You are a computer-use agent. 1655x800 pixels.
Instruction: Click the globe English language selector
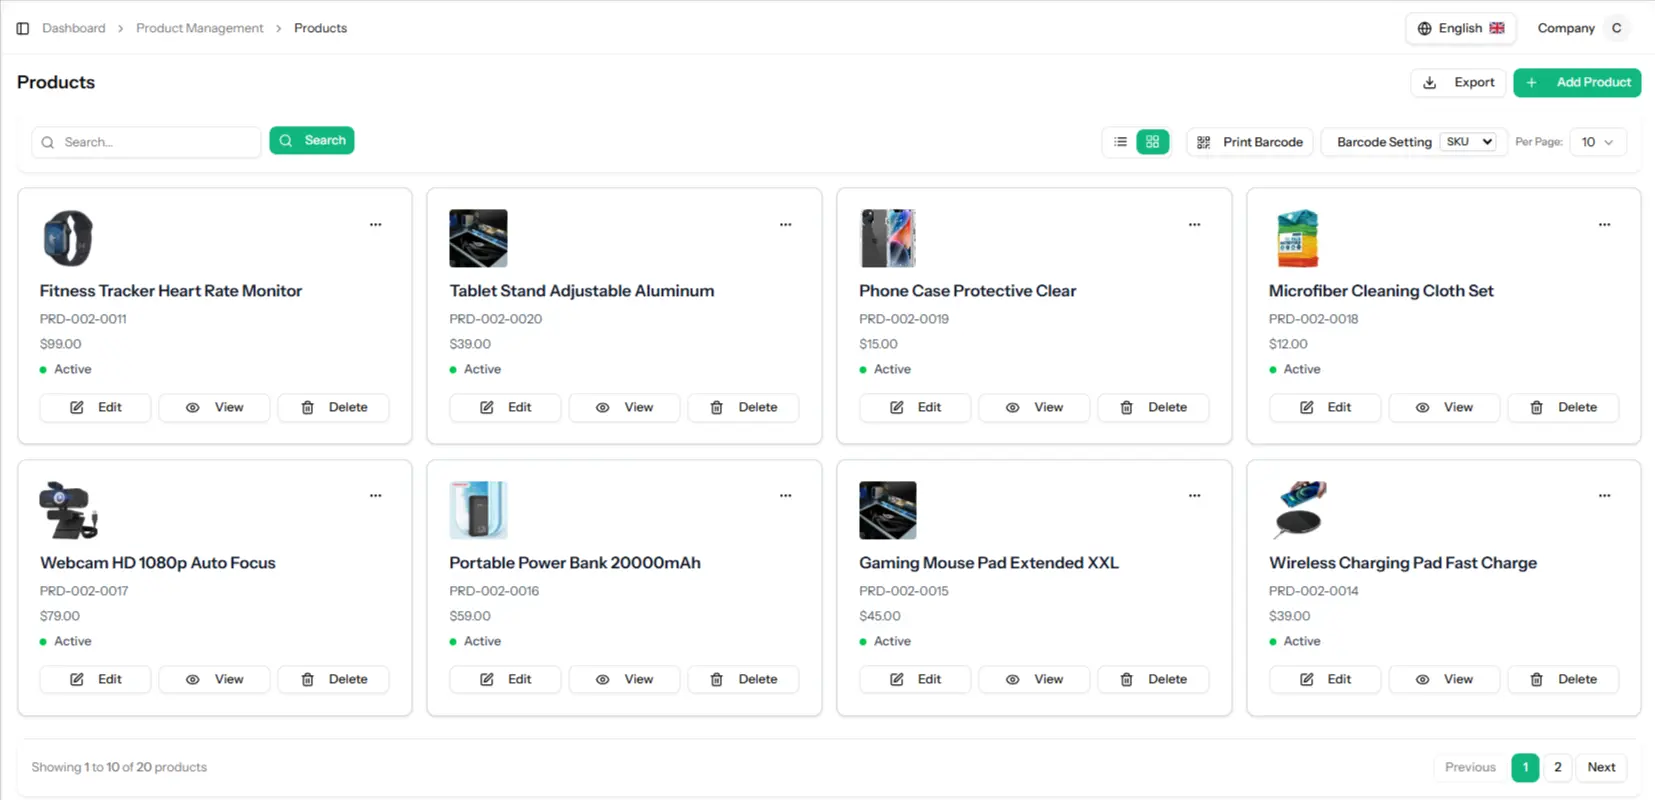pos(1460,28)
